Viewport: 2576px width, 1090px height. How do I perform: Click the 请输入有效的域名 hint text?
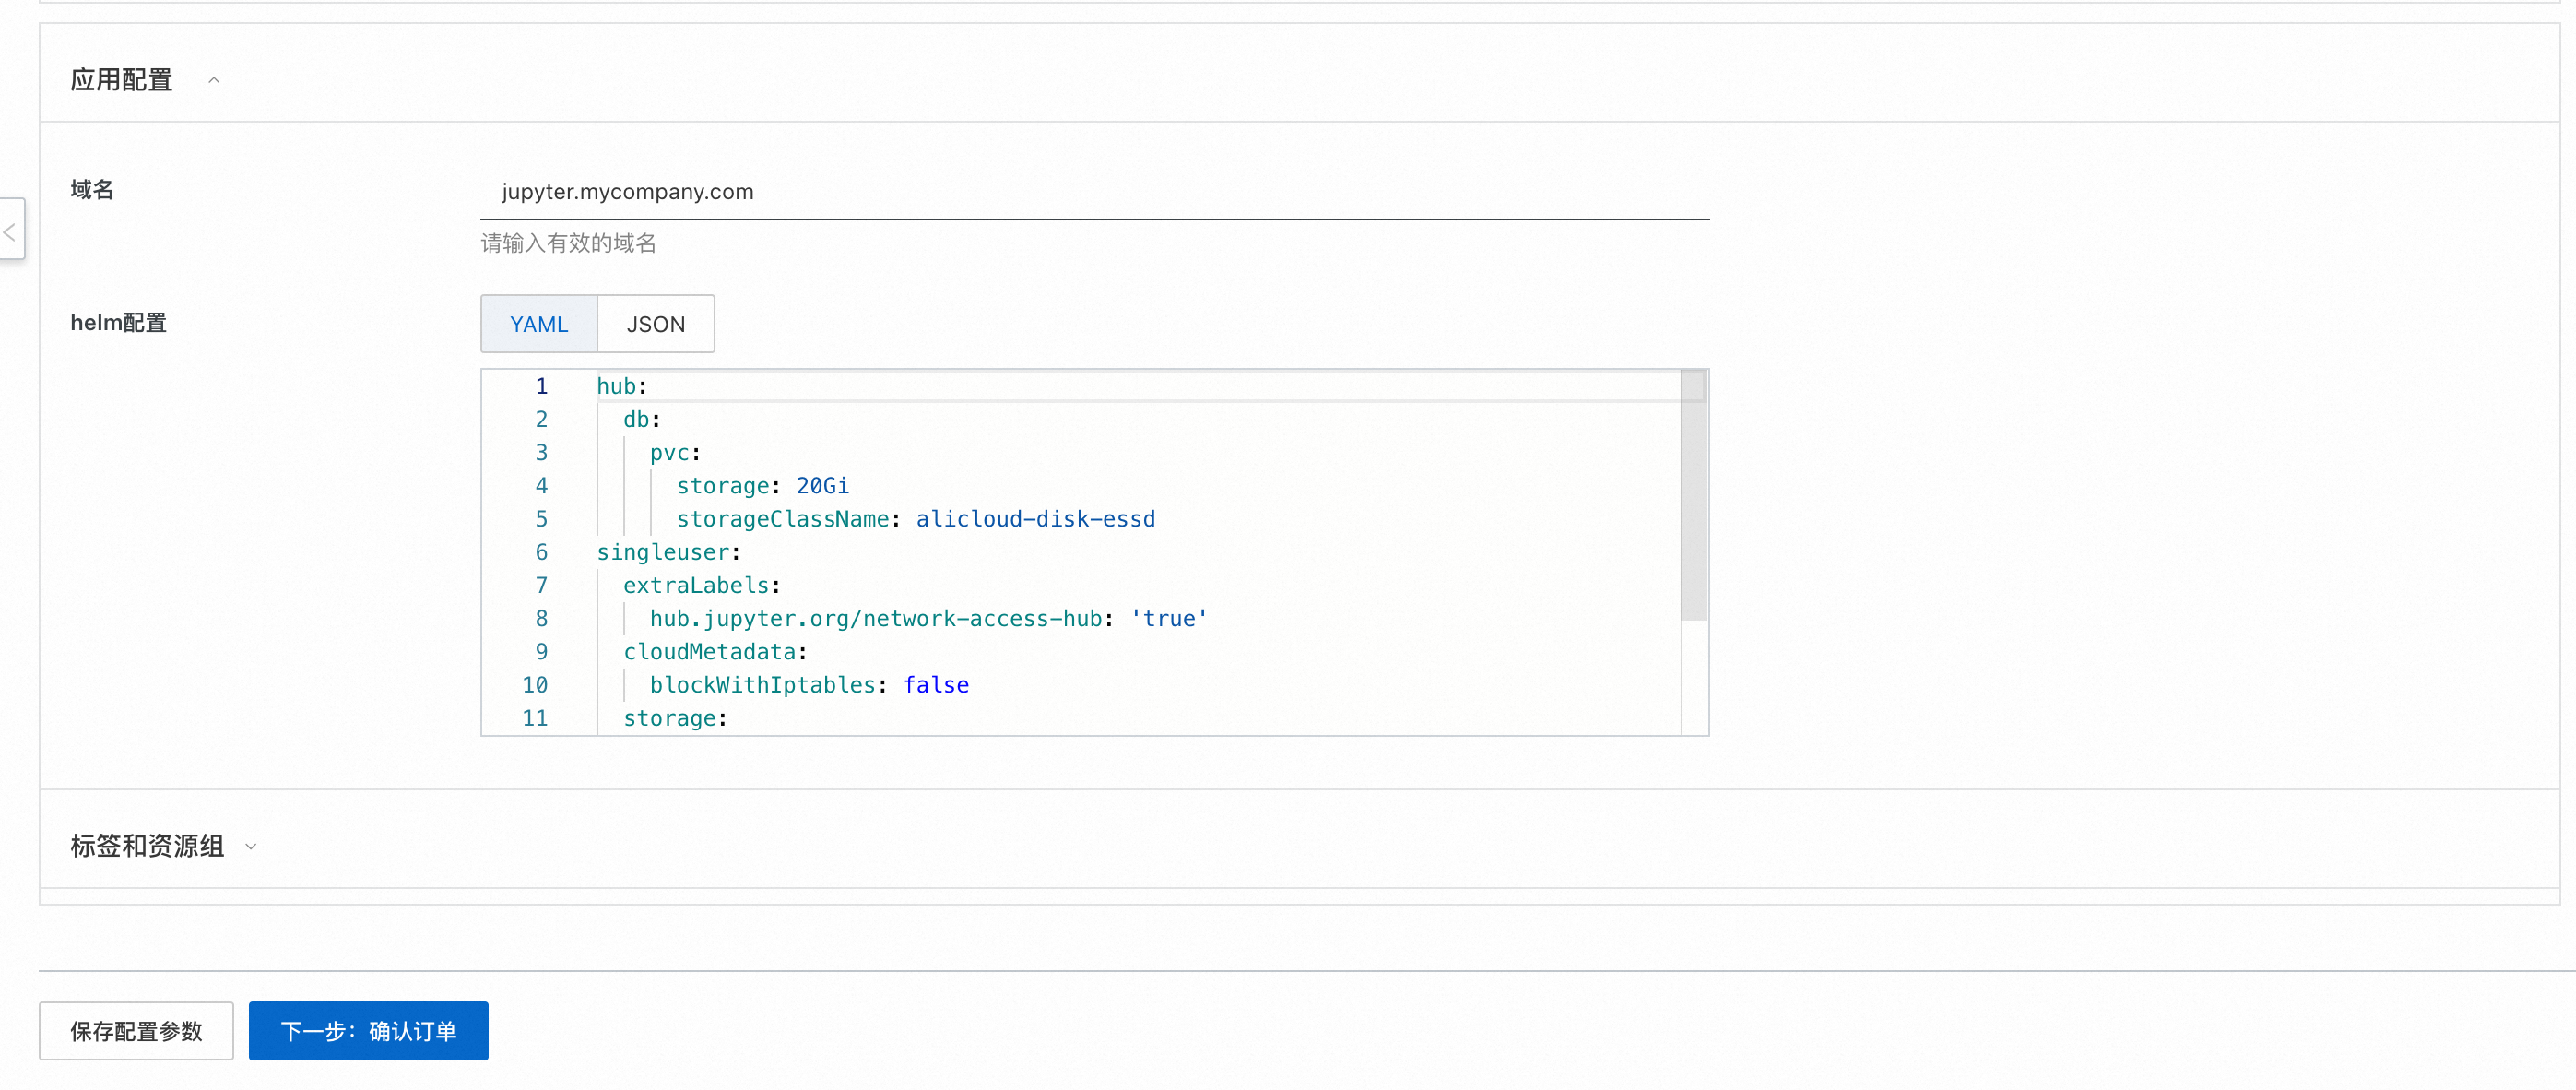point(568,243)
